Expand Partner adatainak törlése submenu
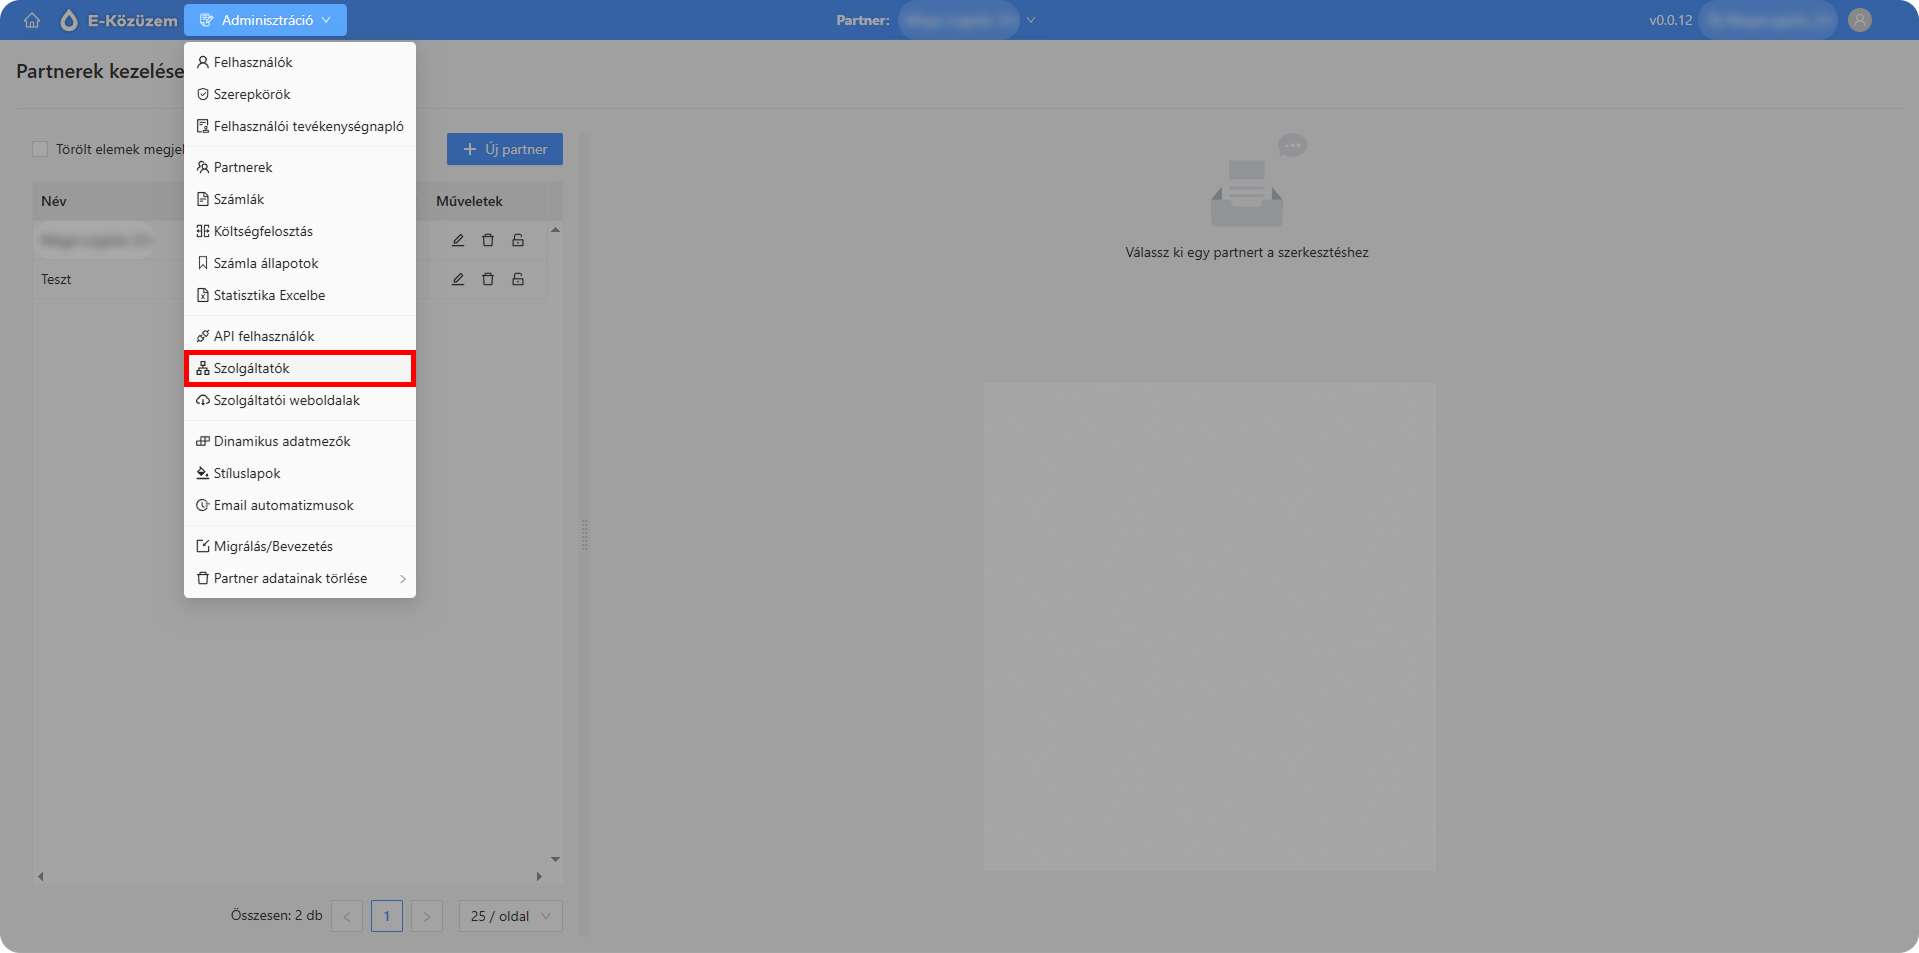This screenshot has width=1919, height=953. (x=300, y=578)
